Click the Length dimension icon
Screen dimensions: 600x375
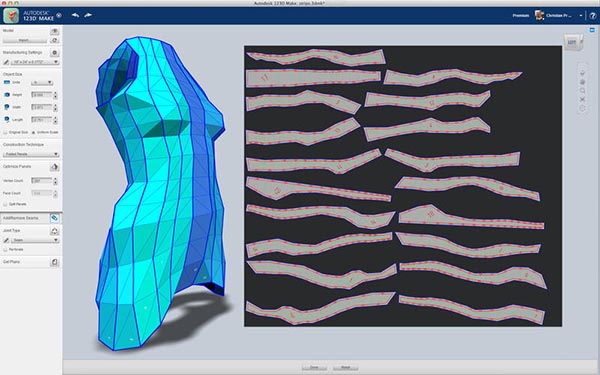coord(7,119)
